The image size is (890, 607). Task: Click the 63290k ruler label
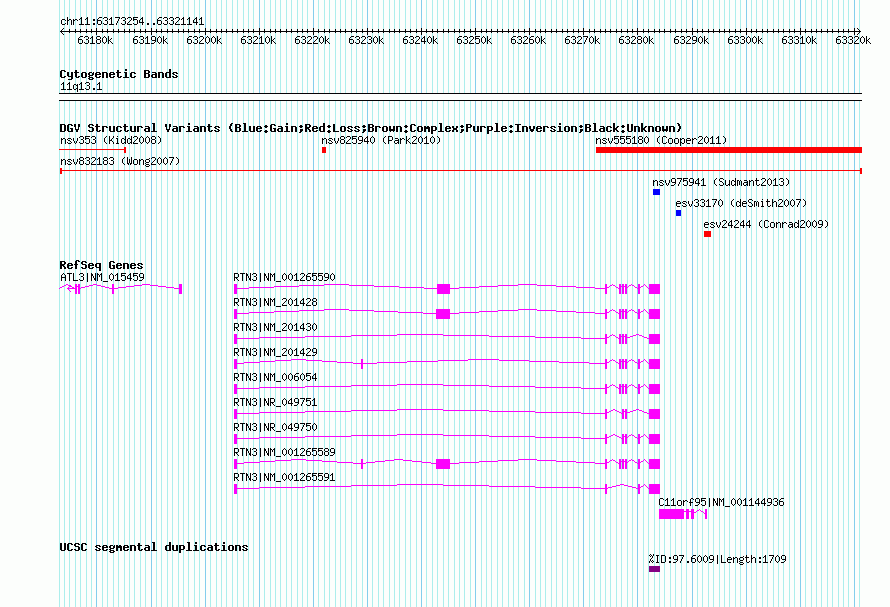coord(691,40)
